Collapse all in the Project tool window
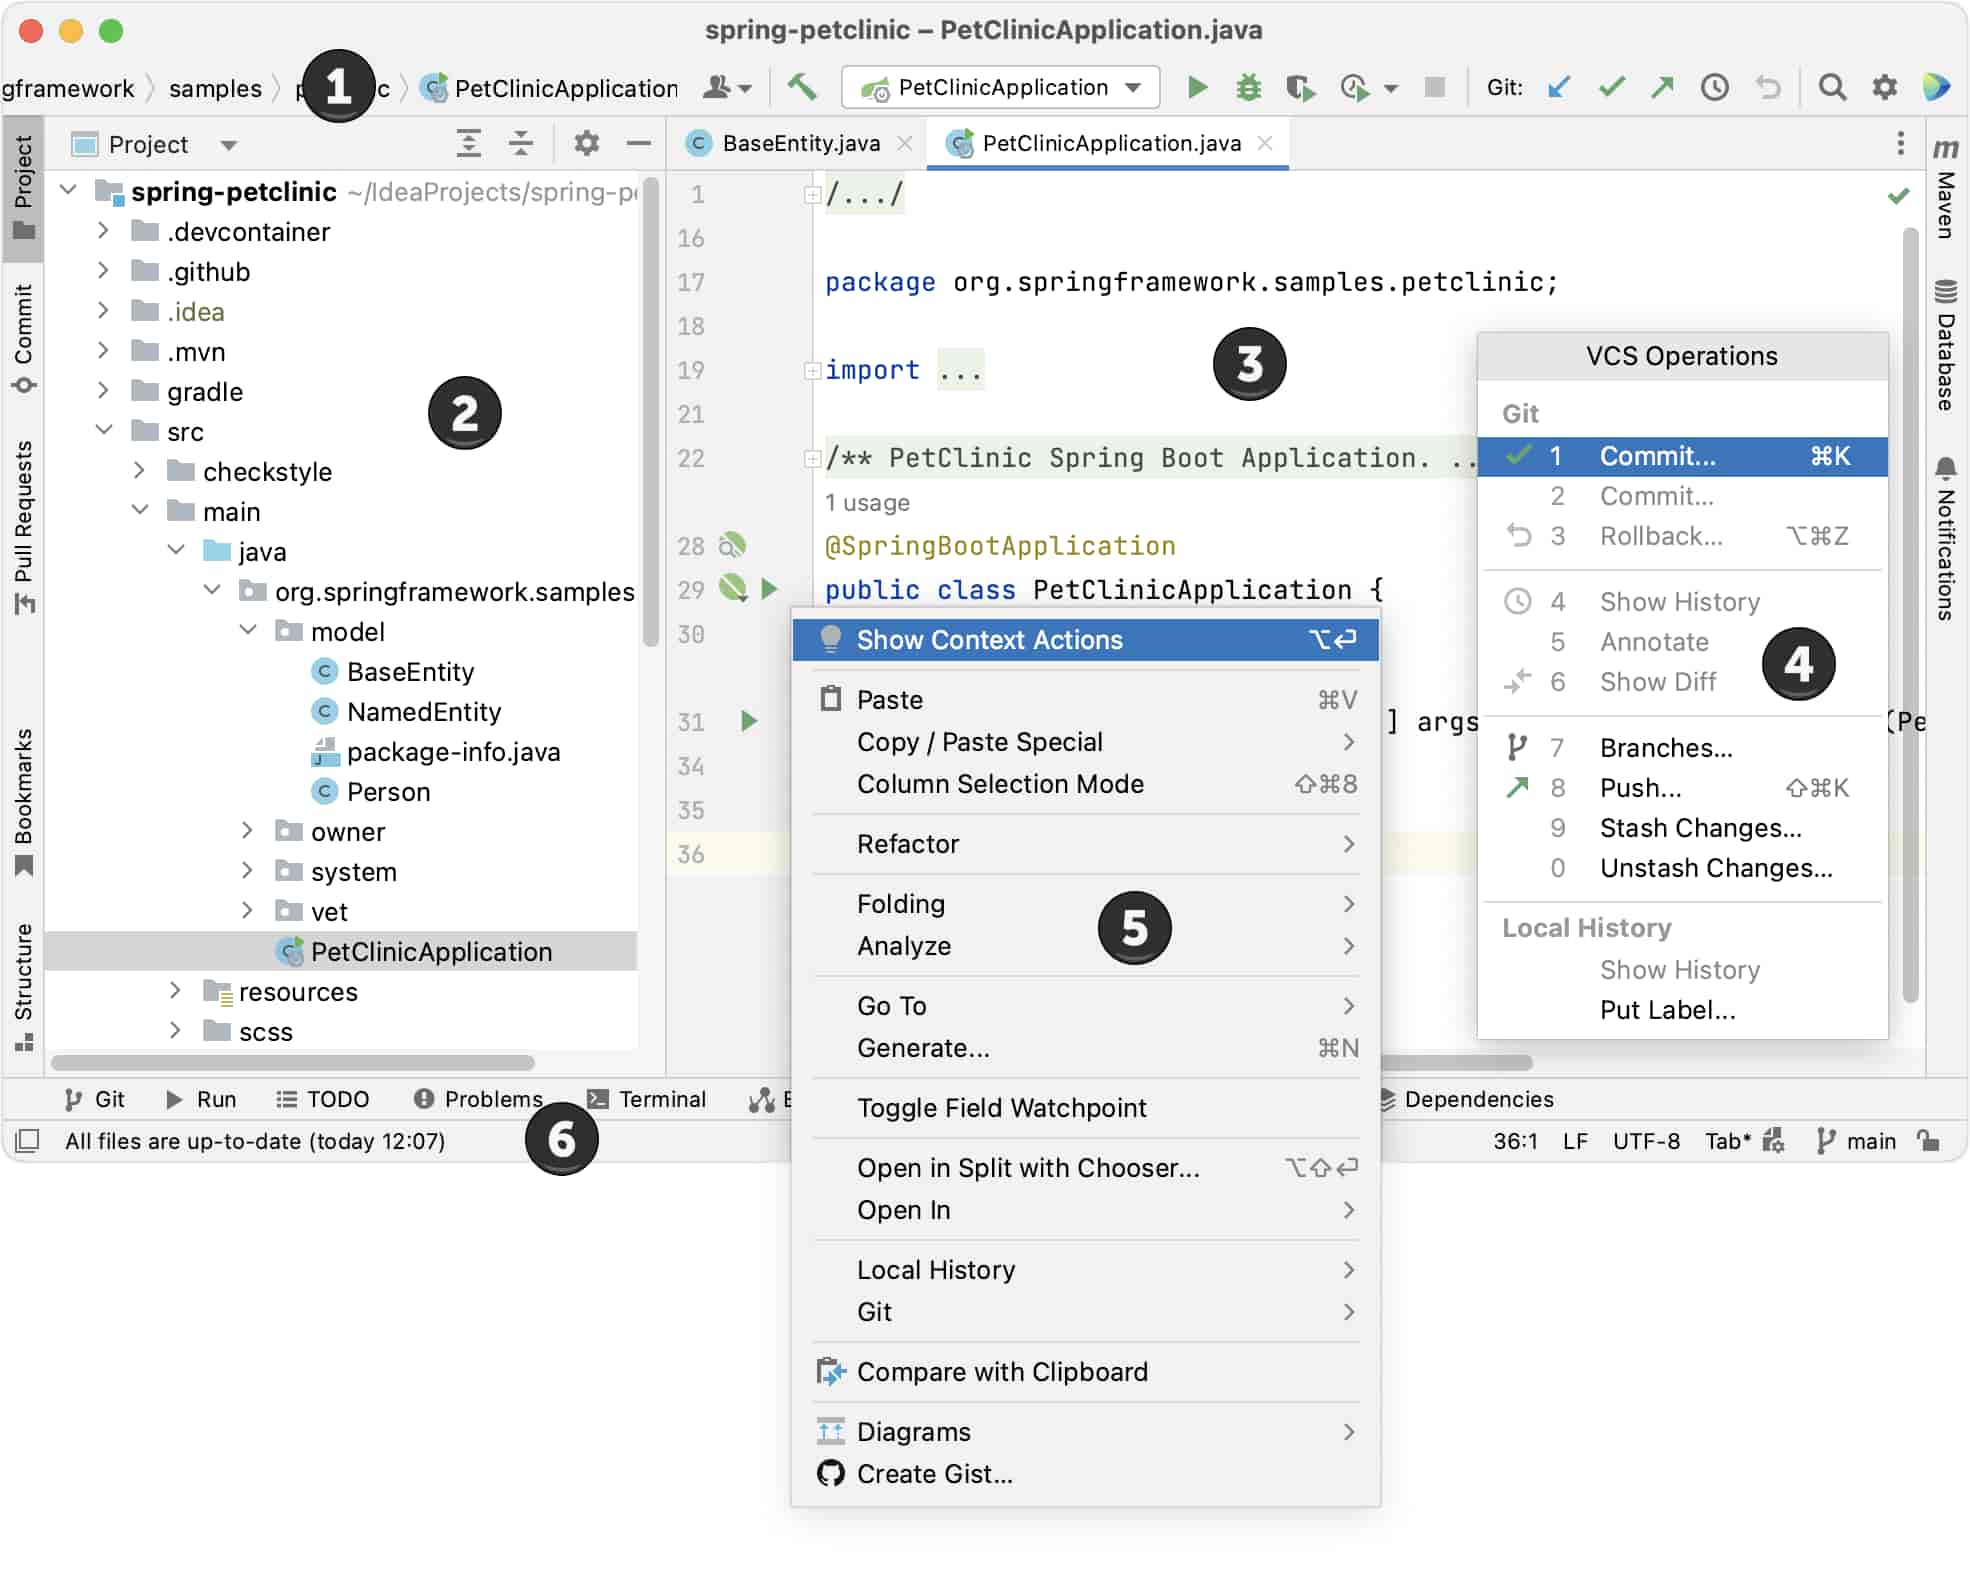The width and height of the screenshot is (1970, 1575). [521, 144]
